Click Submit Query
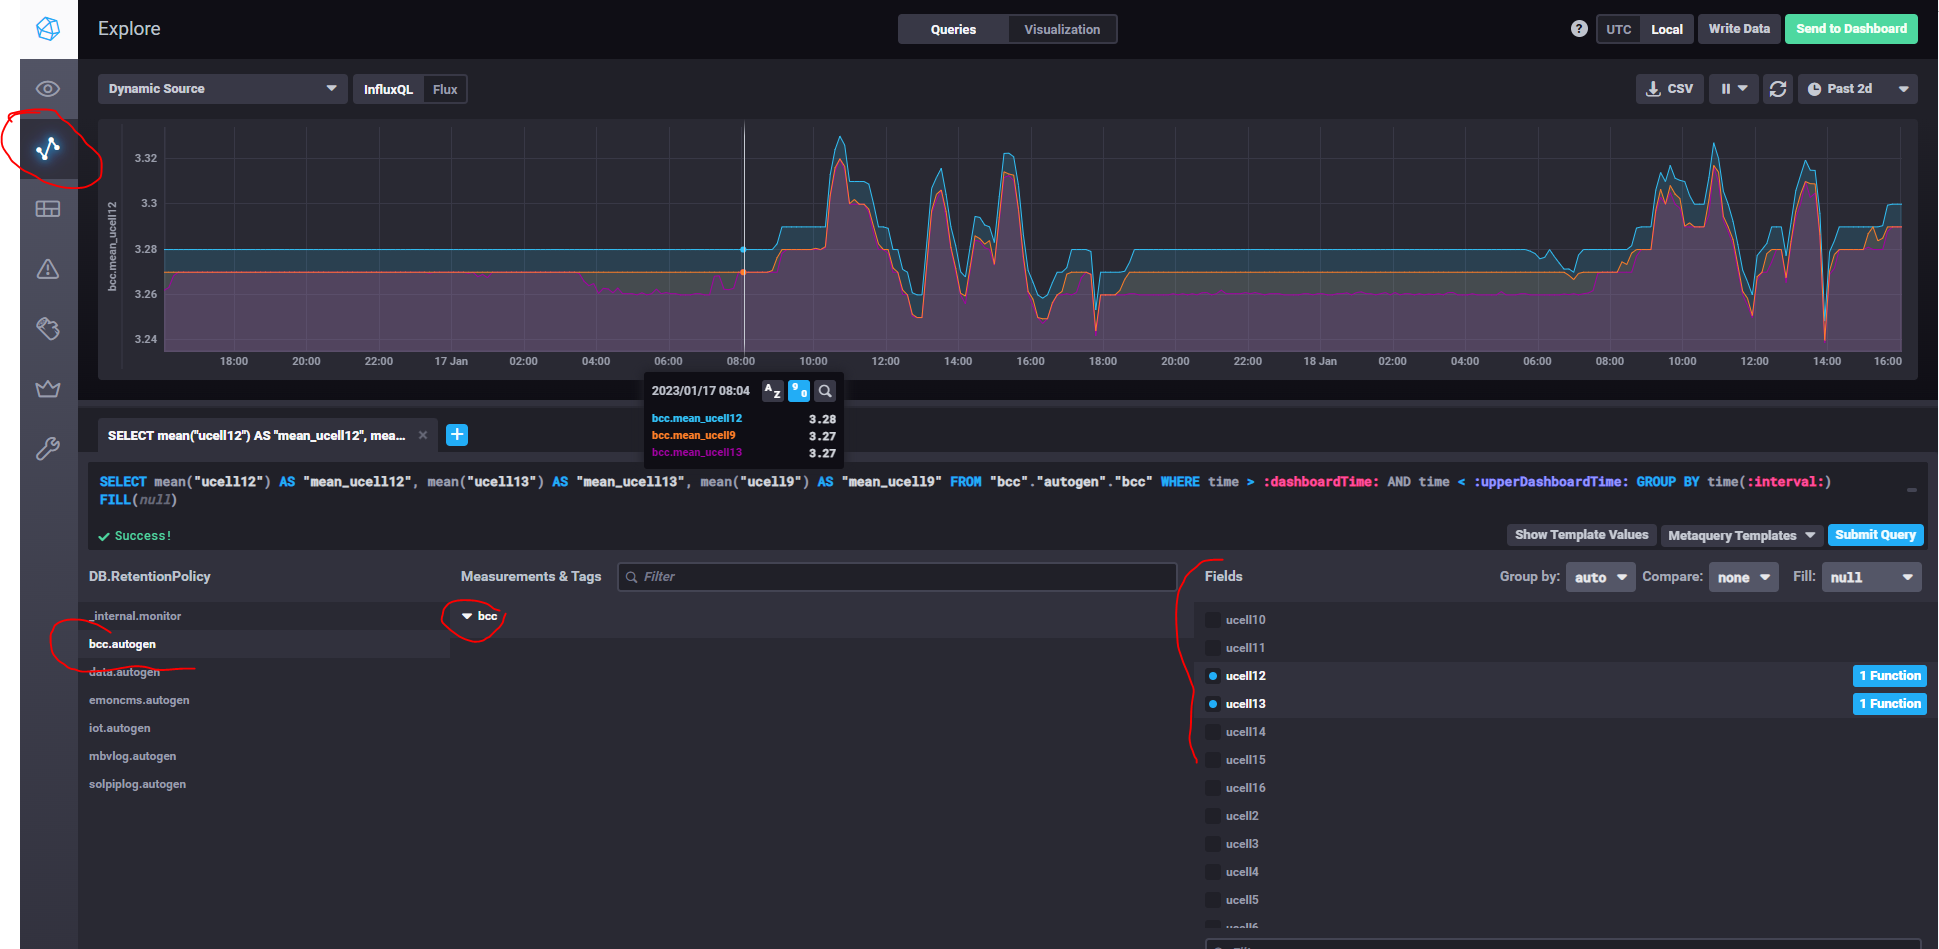The height and width of the screenshot is (949, 1939). (1875, 535)
